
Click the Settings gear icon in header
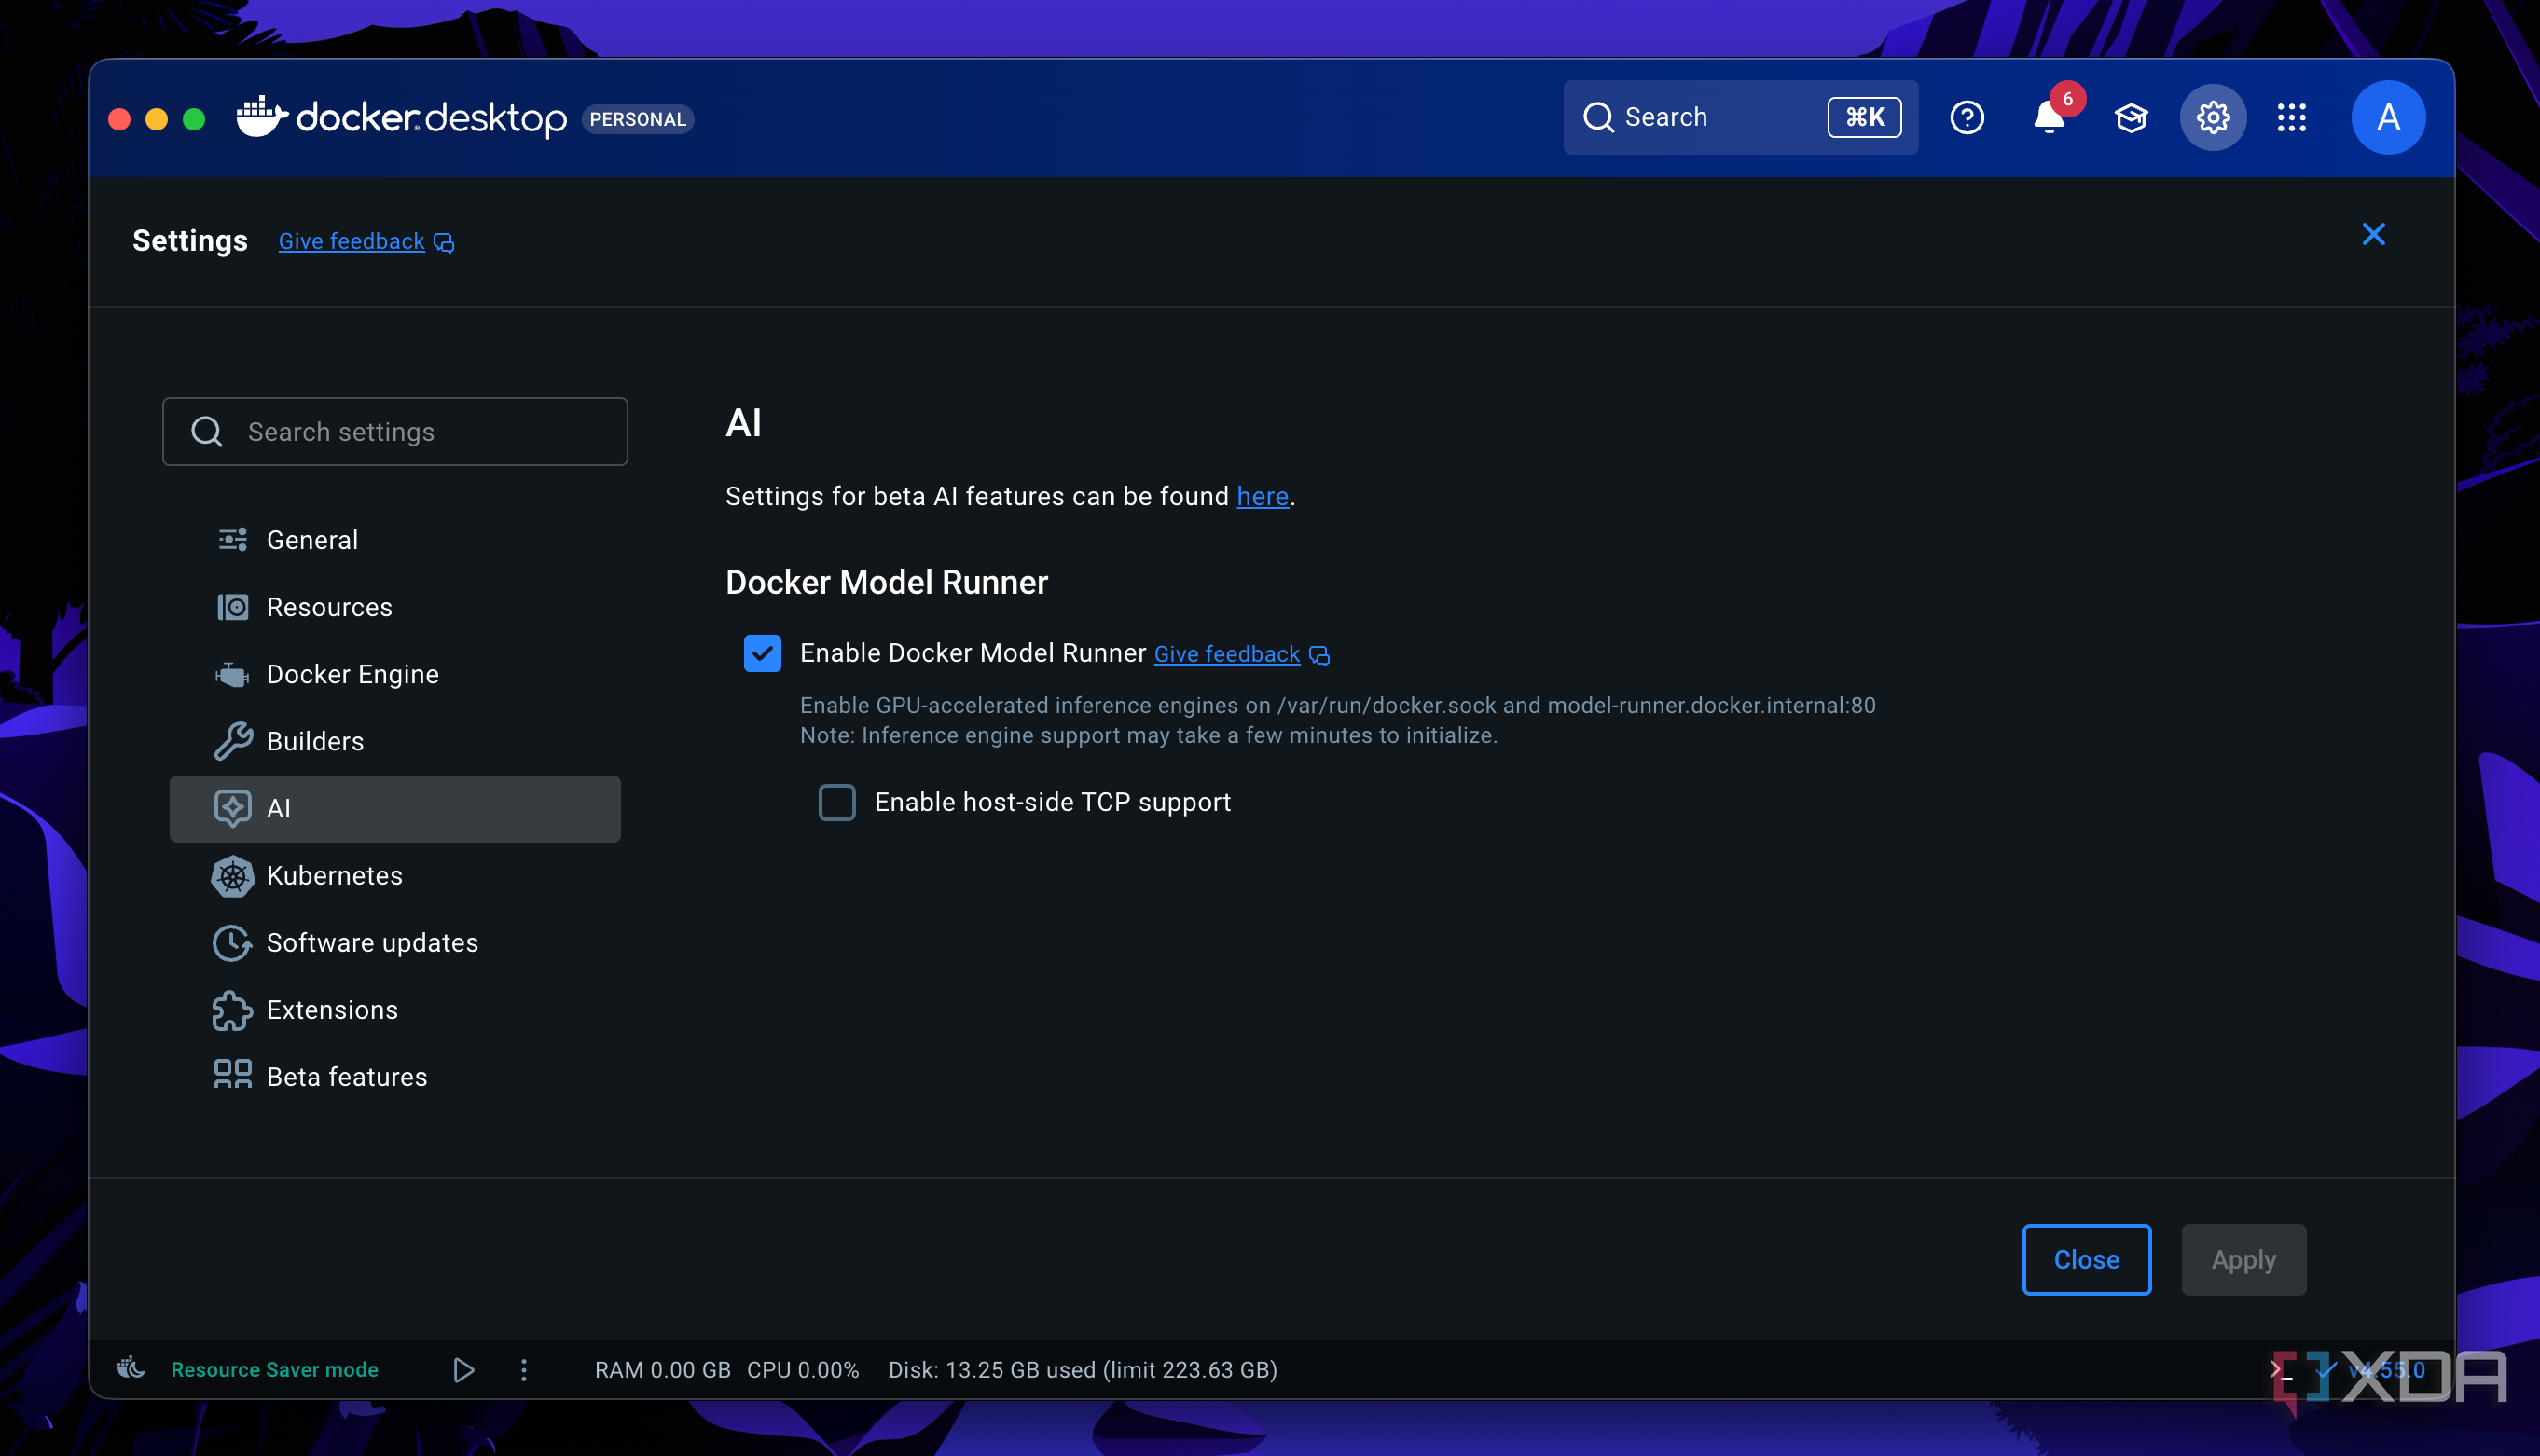(2213, 118)
